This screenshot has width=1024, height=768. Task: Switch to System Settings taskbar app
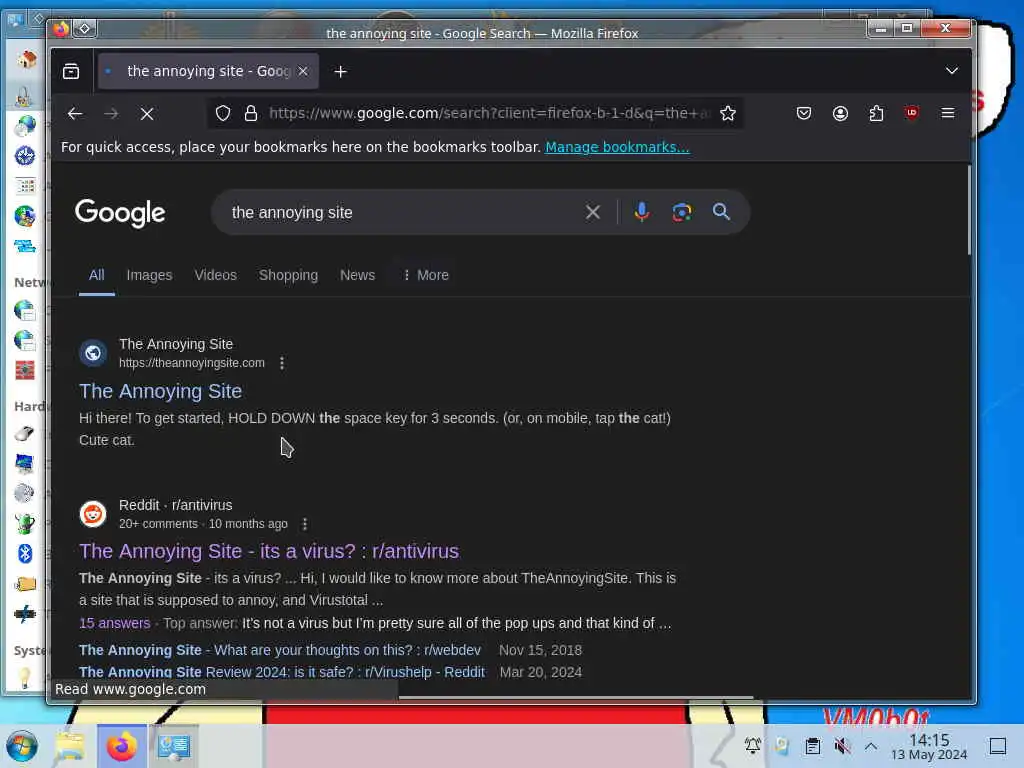[174, 746]
